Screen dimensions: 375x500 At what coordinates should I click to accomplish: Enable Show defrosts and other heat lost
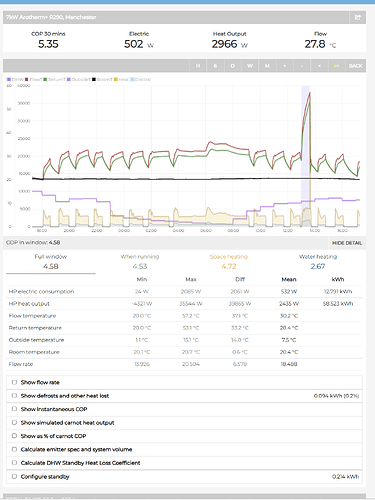14,396
